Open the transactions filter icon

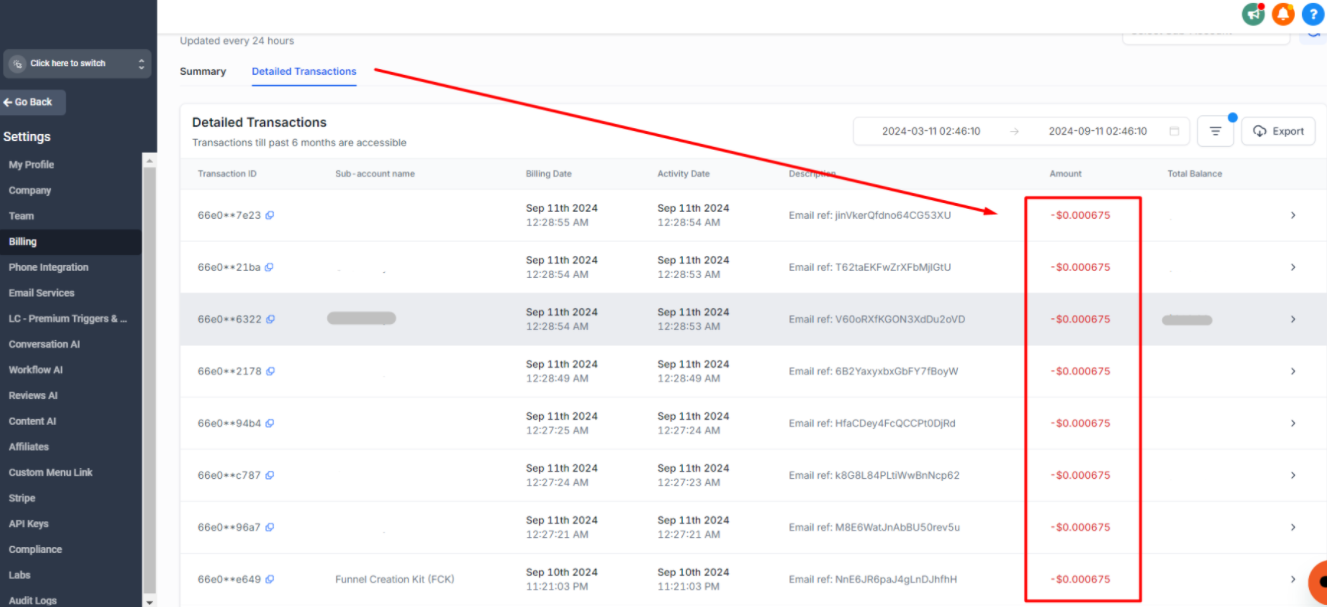1215,131
